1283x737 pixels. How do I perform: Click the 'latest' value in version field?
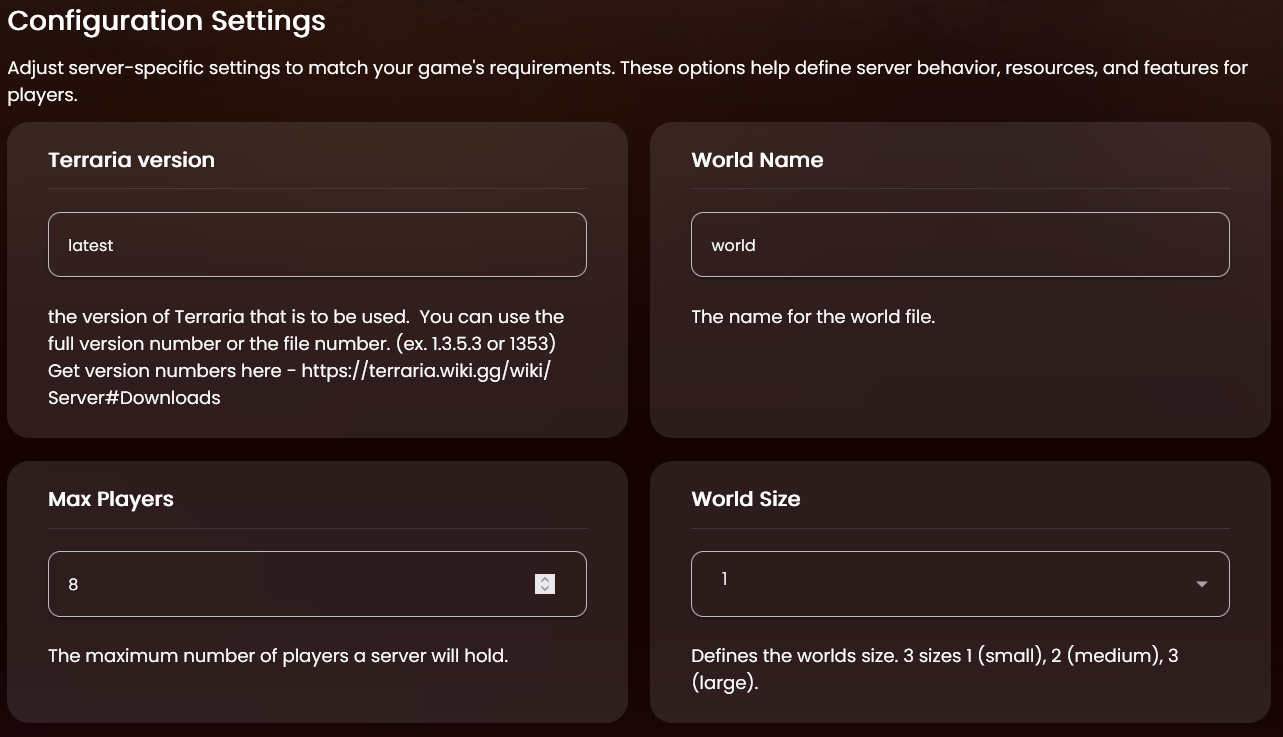click(90, 245)
